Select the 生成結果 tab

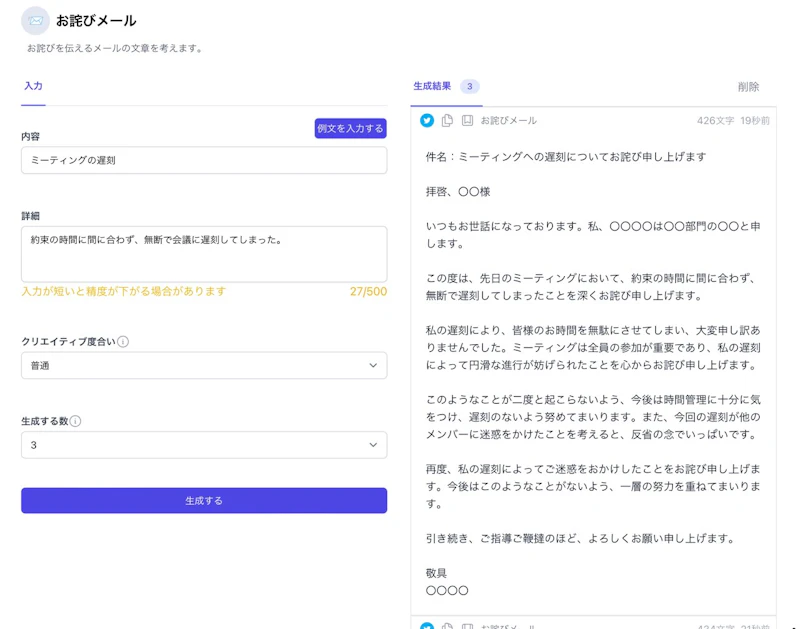click(x=432, y=87)
